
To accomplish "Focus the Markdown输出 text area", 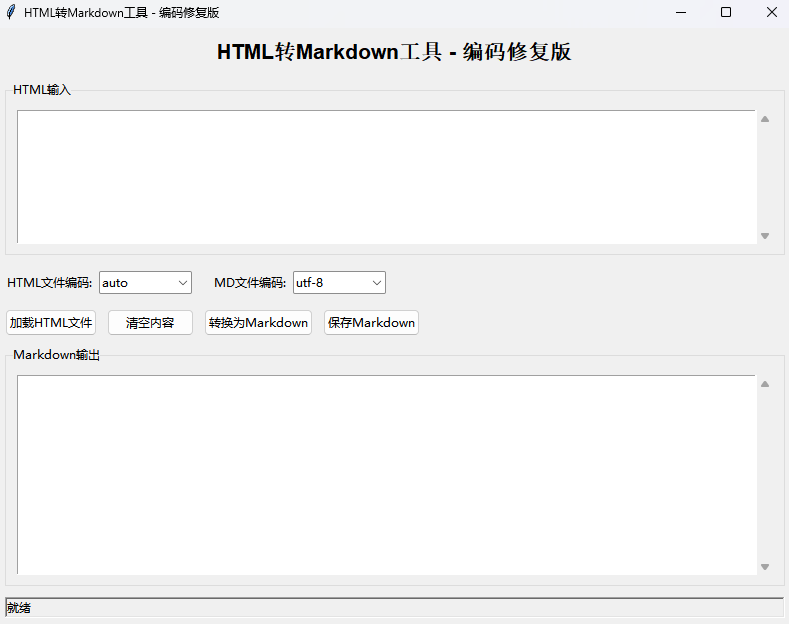I will (386, 475).
